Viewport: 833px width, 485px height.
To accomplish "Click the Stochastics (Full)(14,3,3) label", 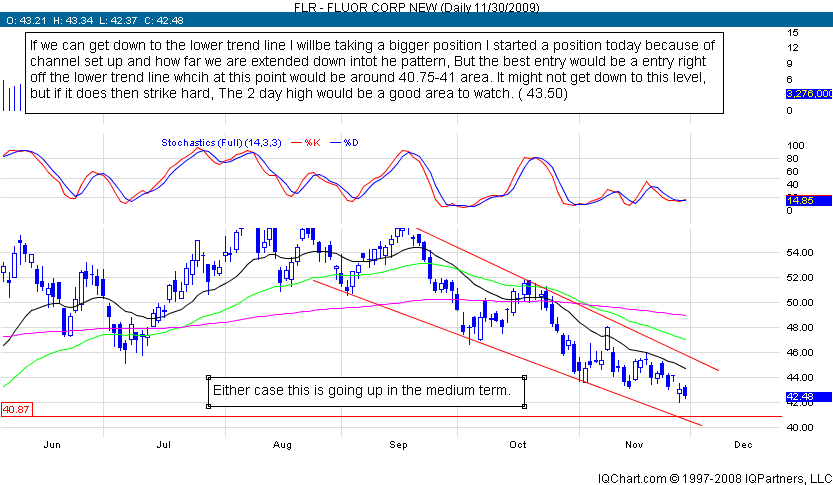I will click(221, 142).
